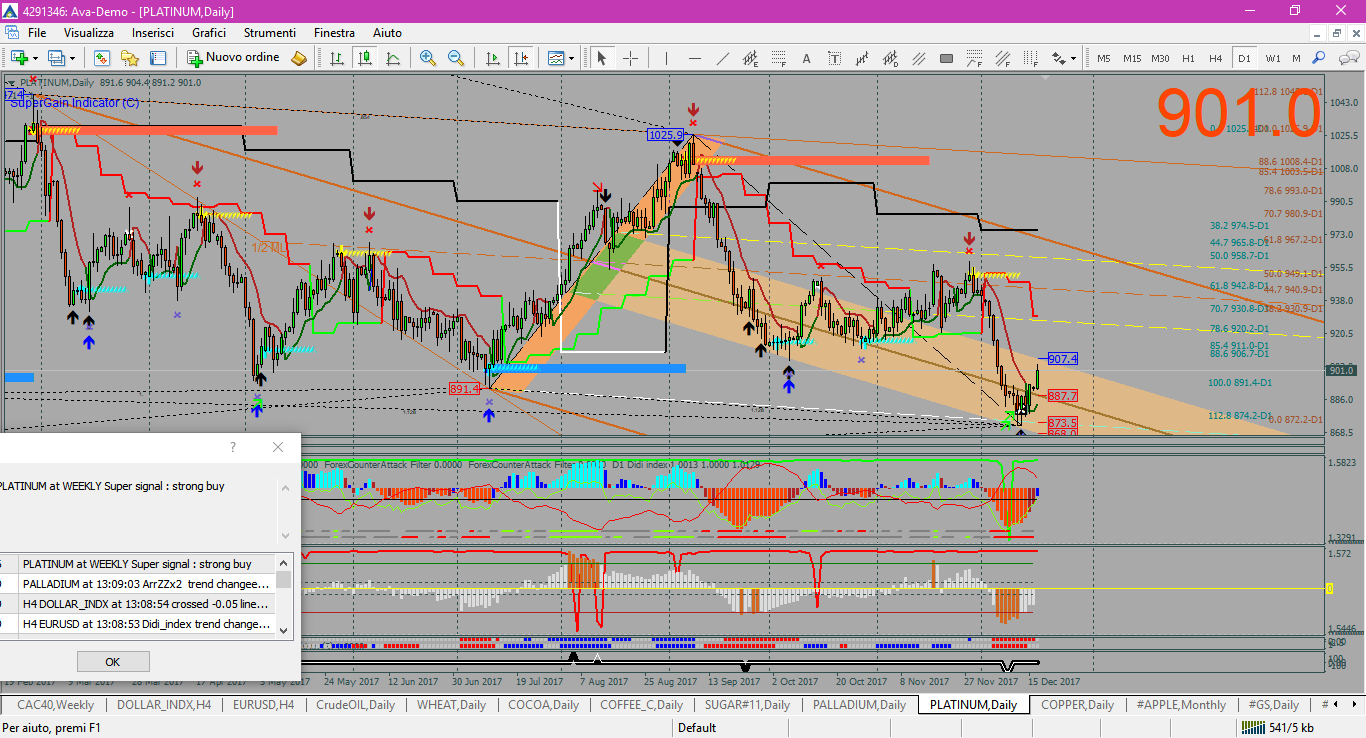Open the Grafici menu
The width and height of the screenshot is (1366, 738).
coord(209,33)
